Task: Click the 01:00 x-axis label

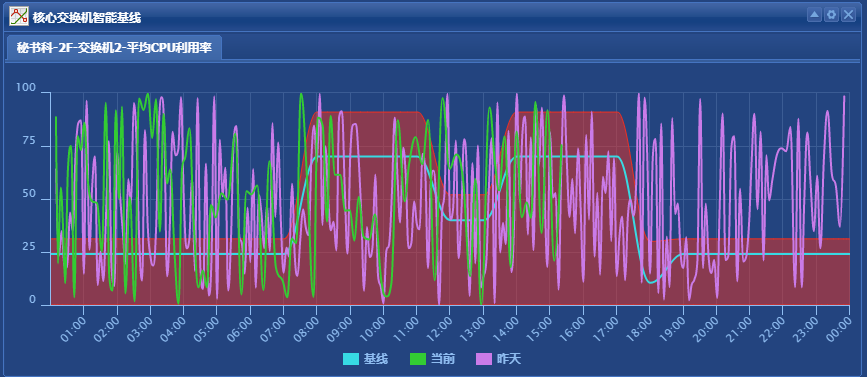Action: pos(72,328)
